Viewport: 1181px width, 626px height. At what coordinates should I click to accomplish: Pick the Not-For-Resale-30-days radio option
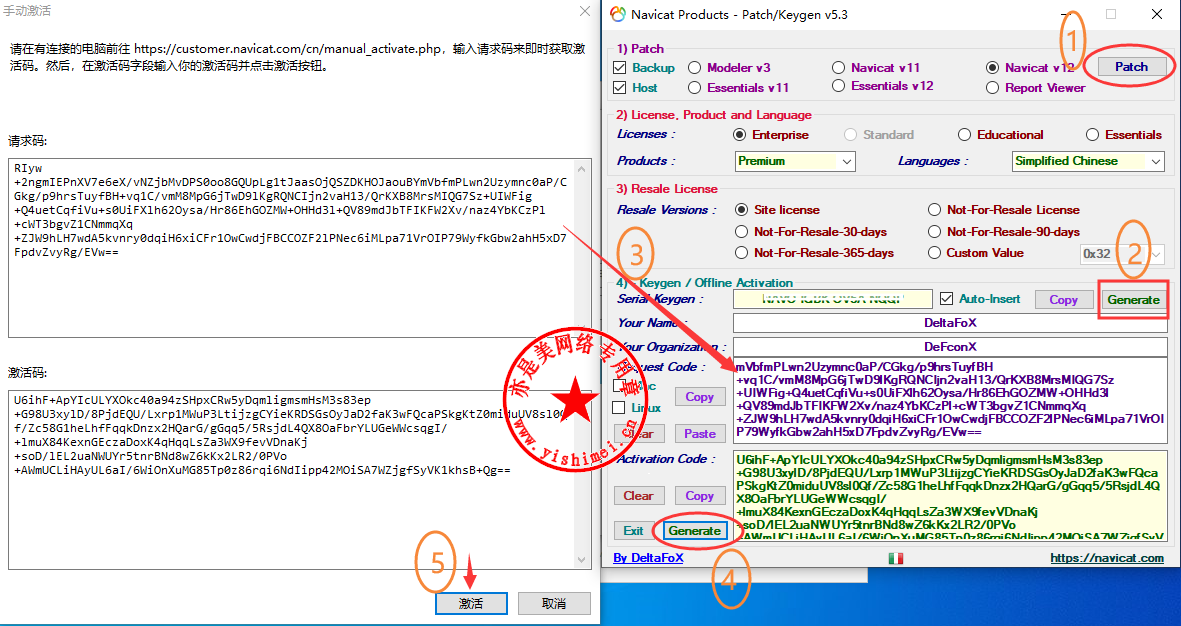(741, 232)
